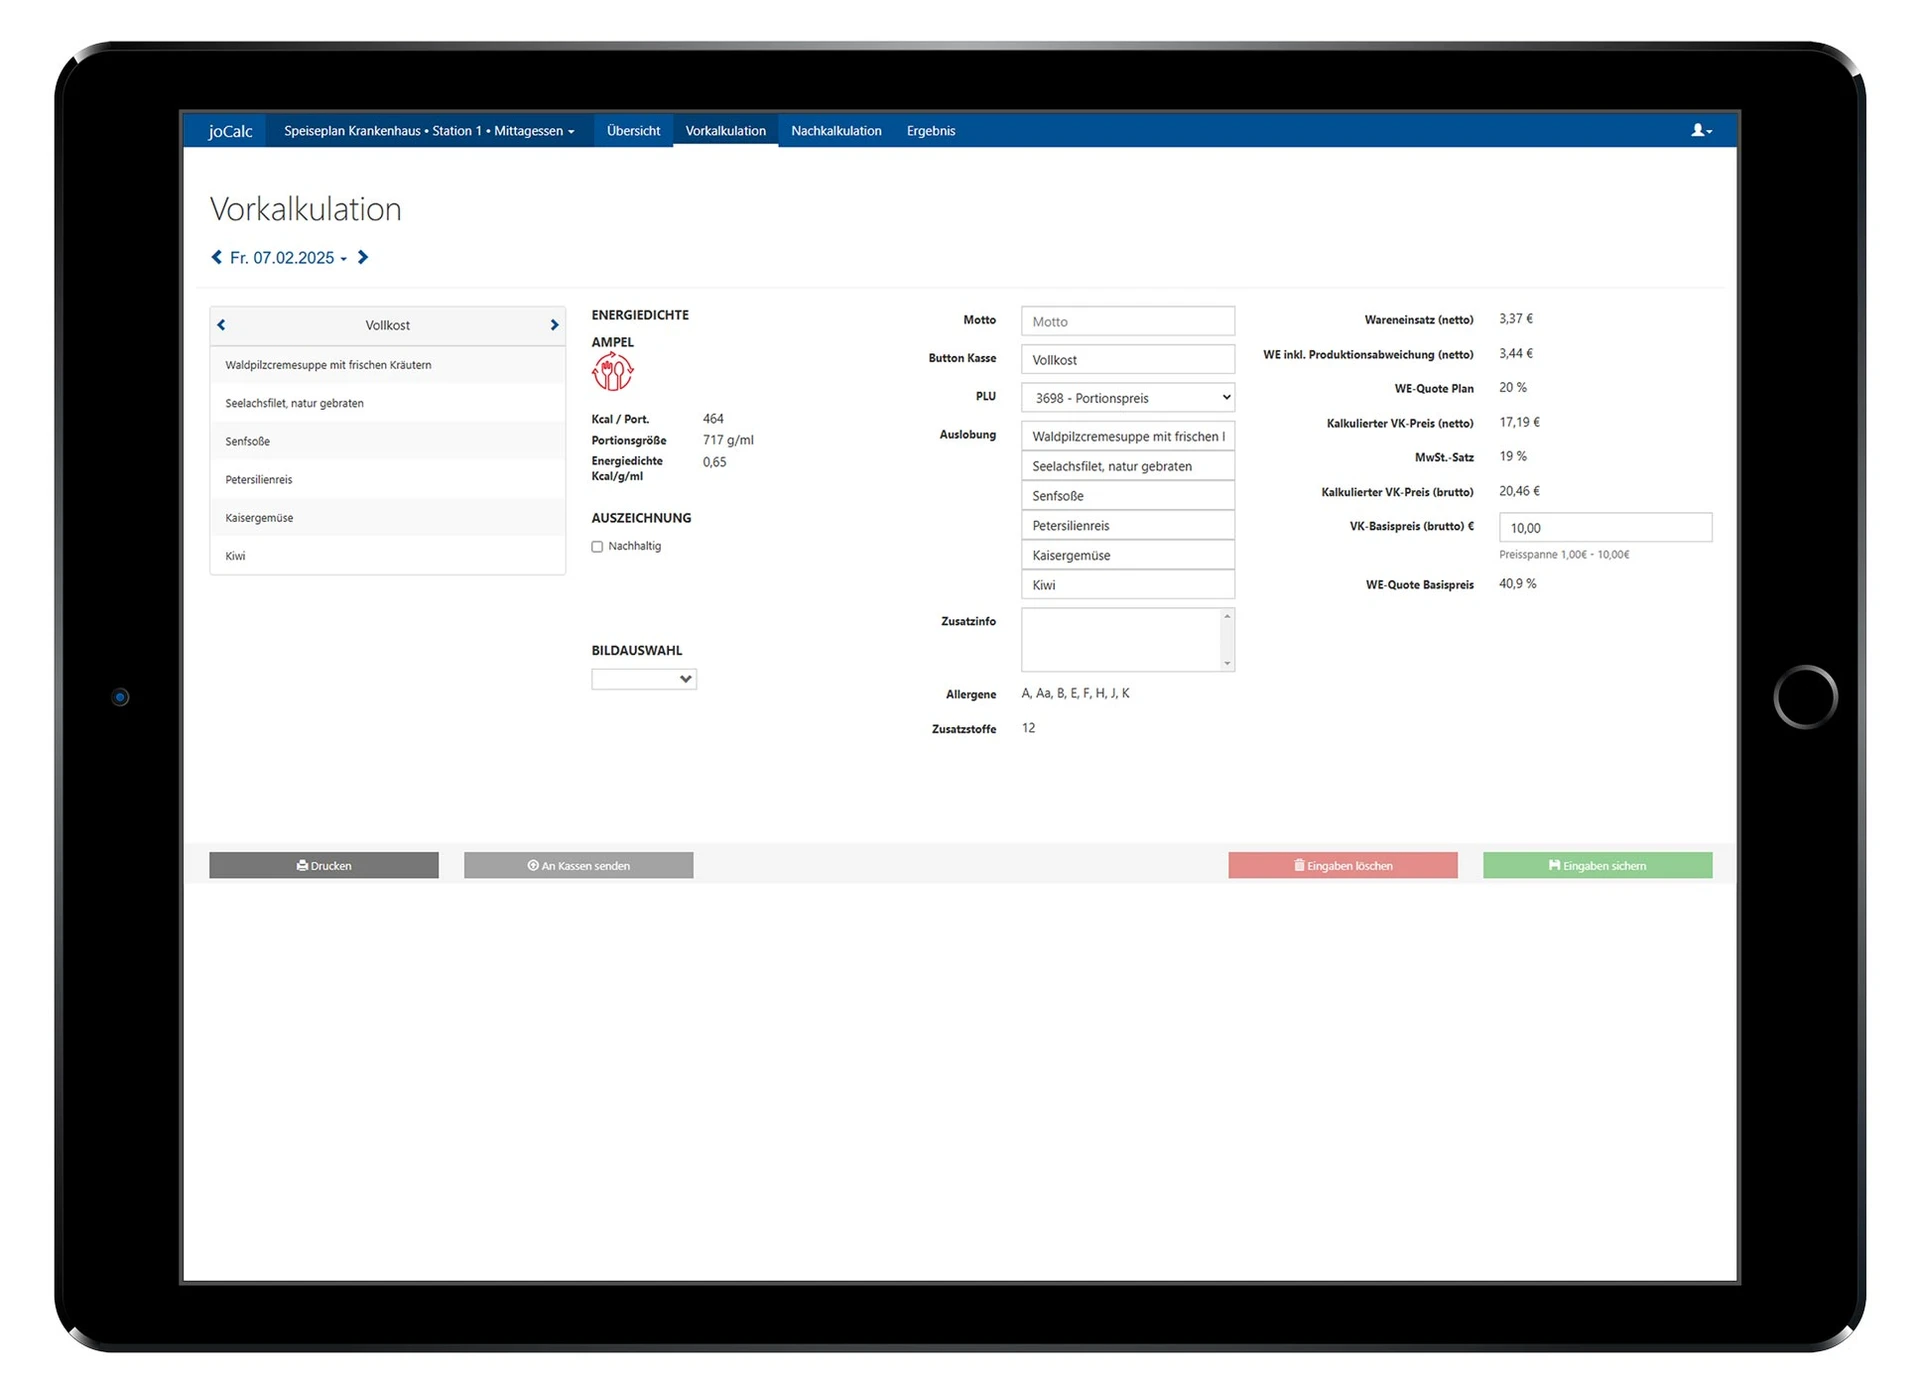Open the Übersicht tab
Screen dimensions: 1920x1389
click(633, 131)
